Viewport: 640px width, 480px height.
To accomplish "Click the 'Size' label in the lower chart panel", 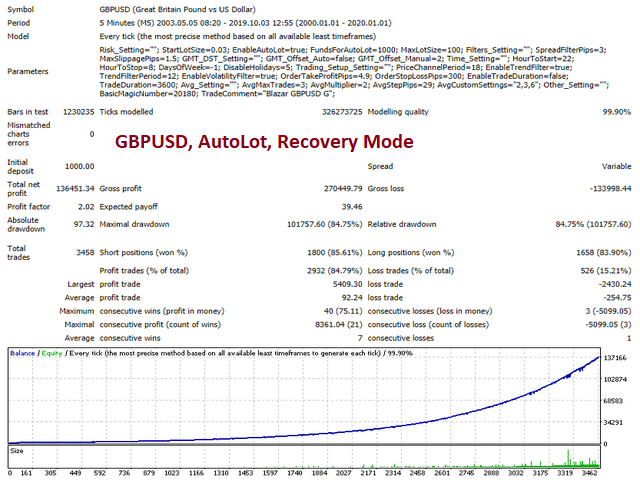I will pyautogui.click(x=19, y=451).
